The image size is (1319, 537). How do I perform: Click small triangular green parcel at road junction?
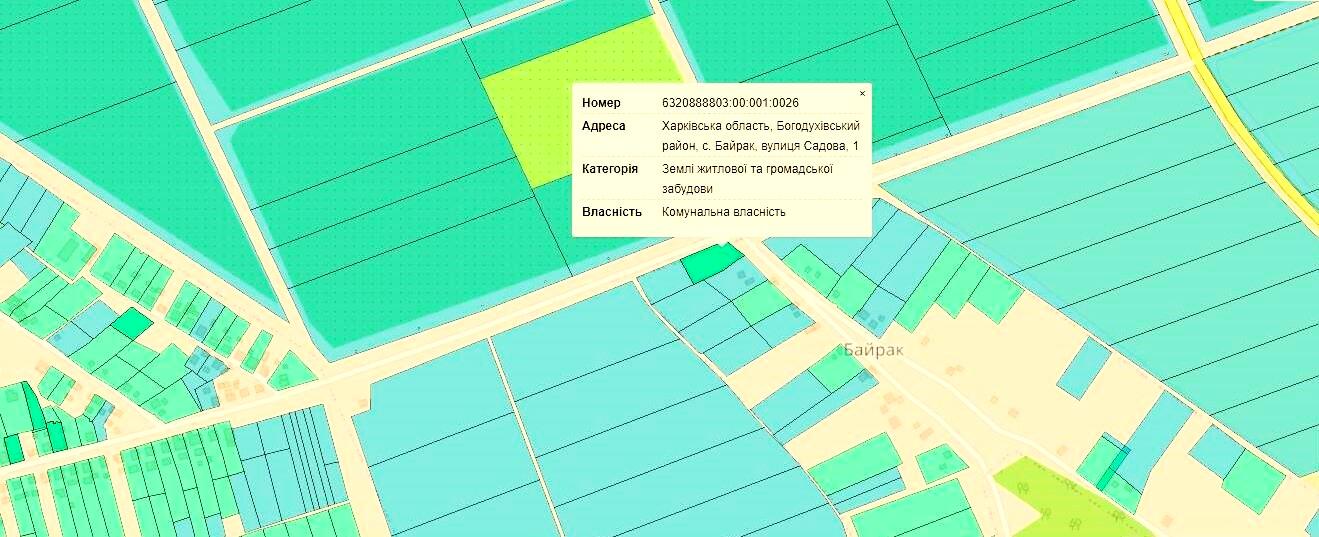pos(292,371)
